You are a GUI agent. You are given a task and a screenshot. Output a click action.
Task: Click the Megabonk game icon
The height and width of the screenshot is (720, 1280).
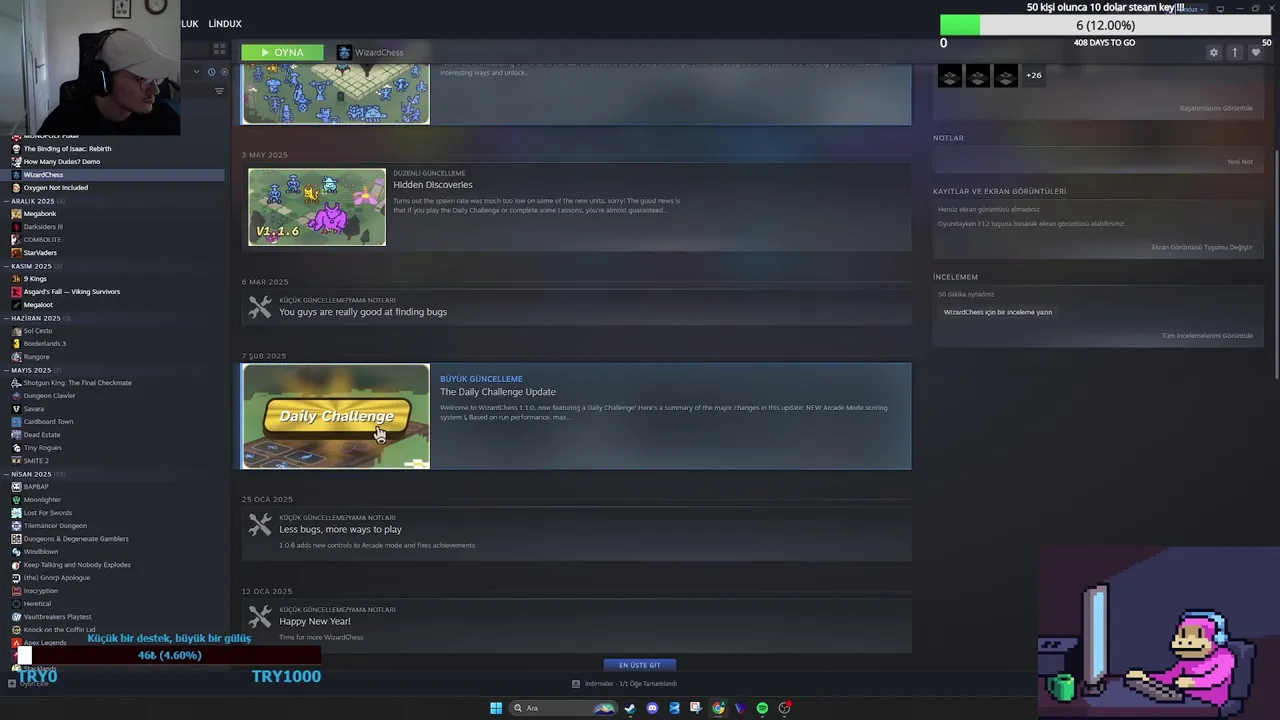click(x=16, y=214)
